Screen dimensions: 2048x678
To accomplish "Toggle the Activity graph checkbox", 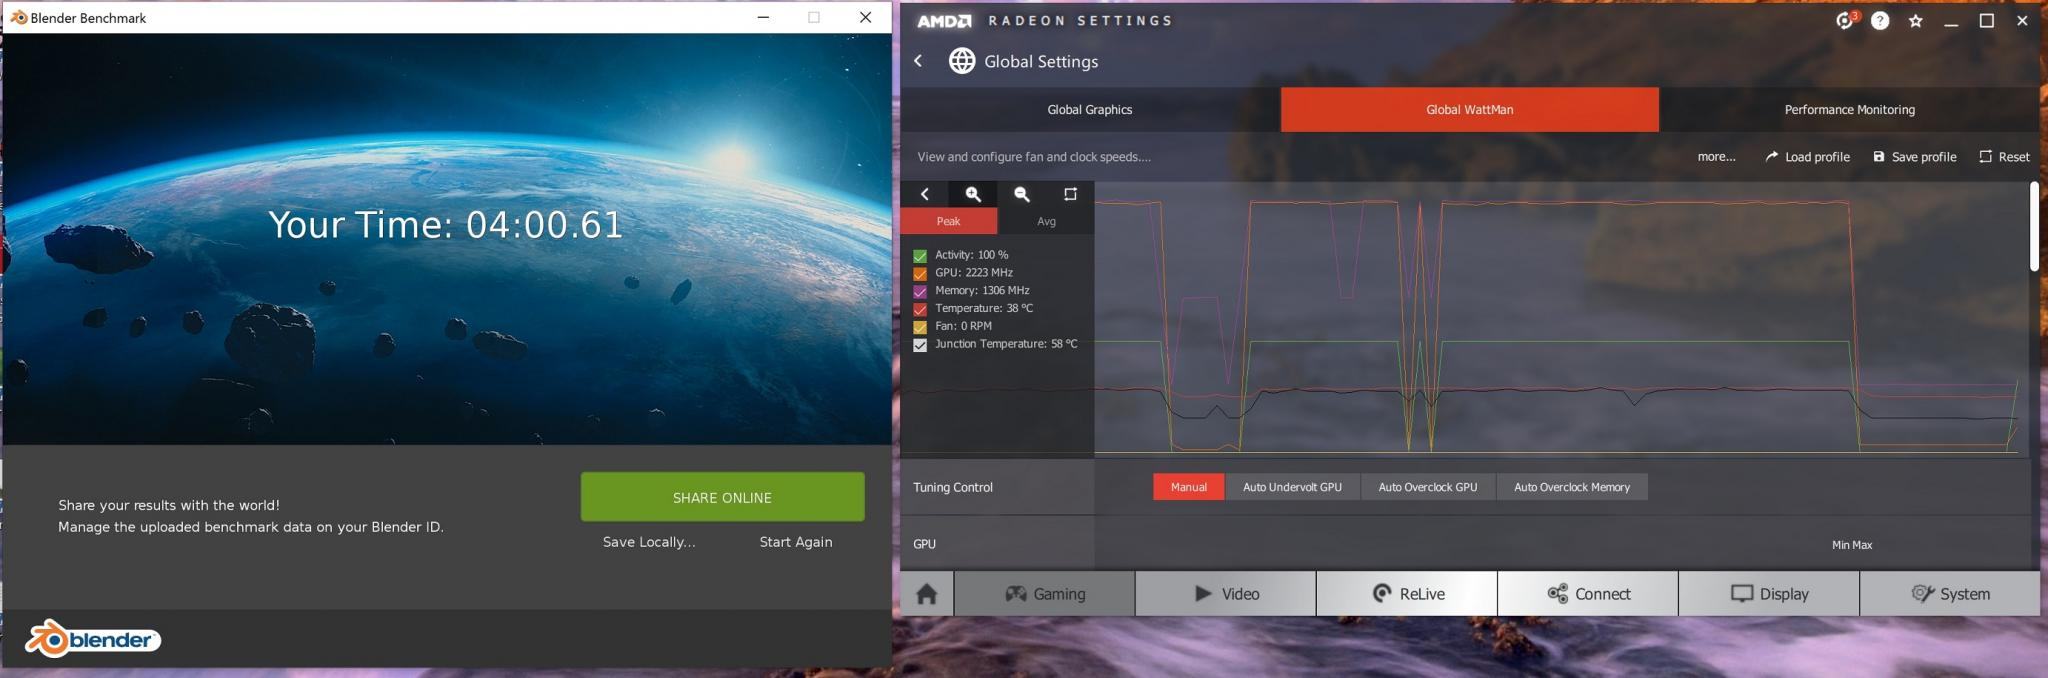I will 920,256.
